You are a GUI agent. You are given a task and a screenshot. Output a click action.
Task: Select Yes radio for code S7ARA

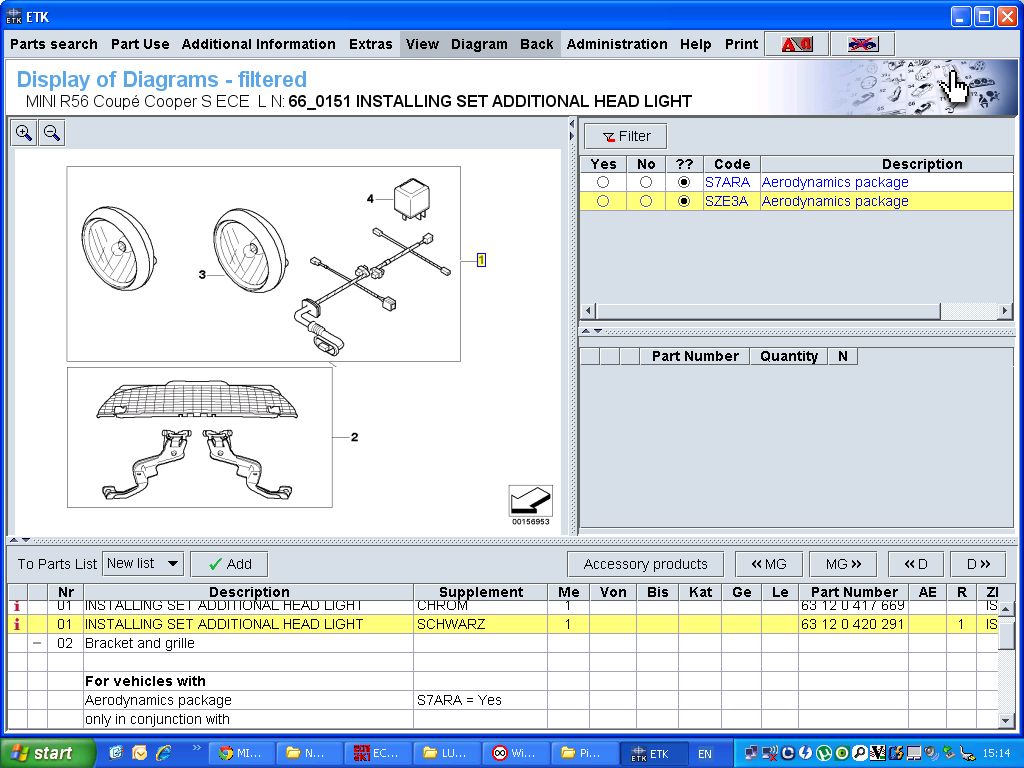pyautogui.click(x=603, y=182)
